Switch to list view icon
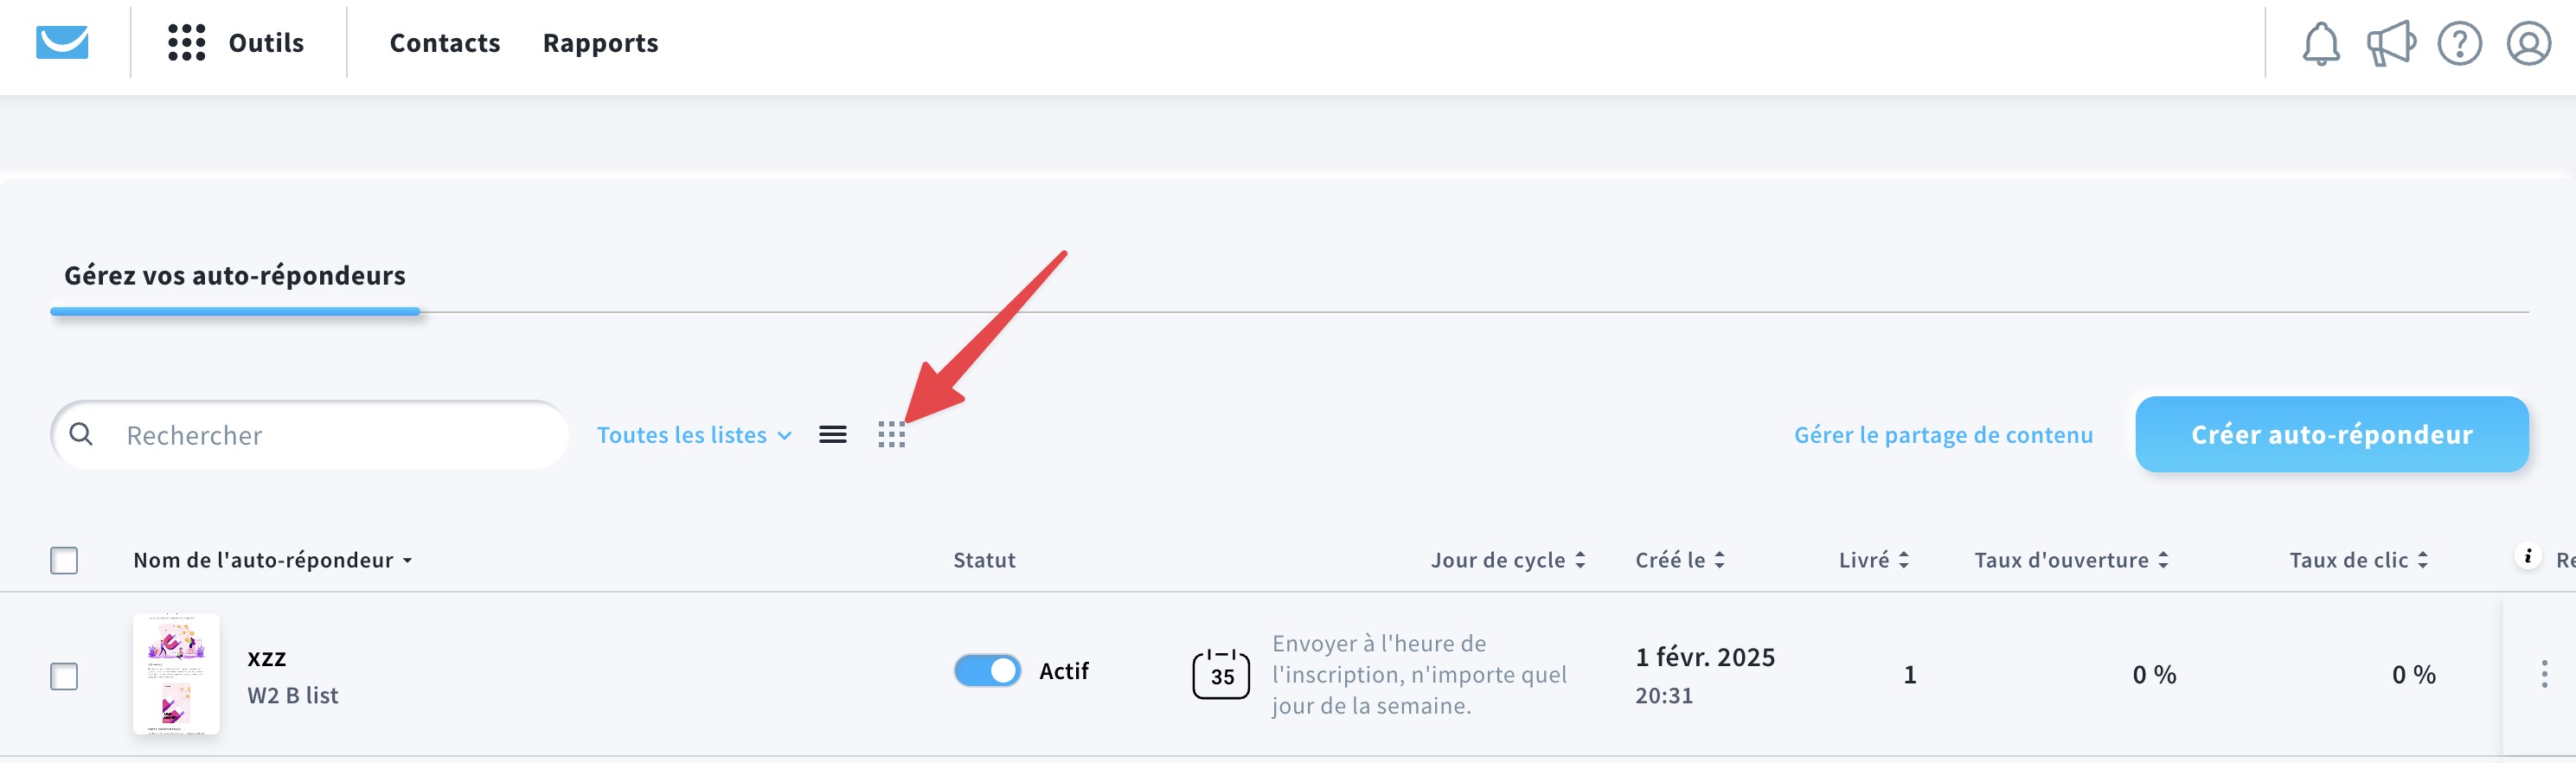2576x763 pixels. tap(832, 435)
